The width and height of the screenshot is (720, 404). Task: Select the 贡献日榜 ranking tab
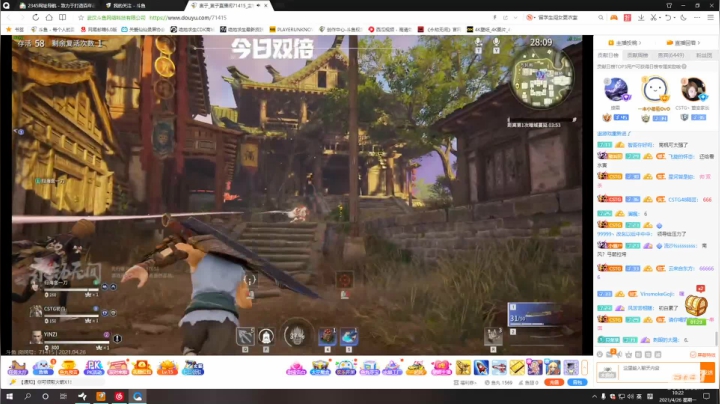point(608,55)
